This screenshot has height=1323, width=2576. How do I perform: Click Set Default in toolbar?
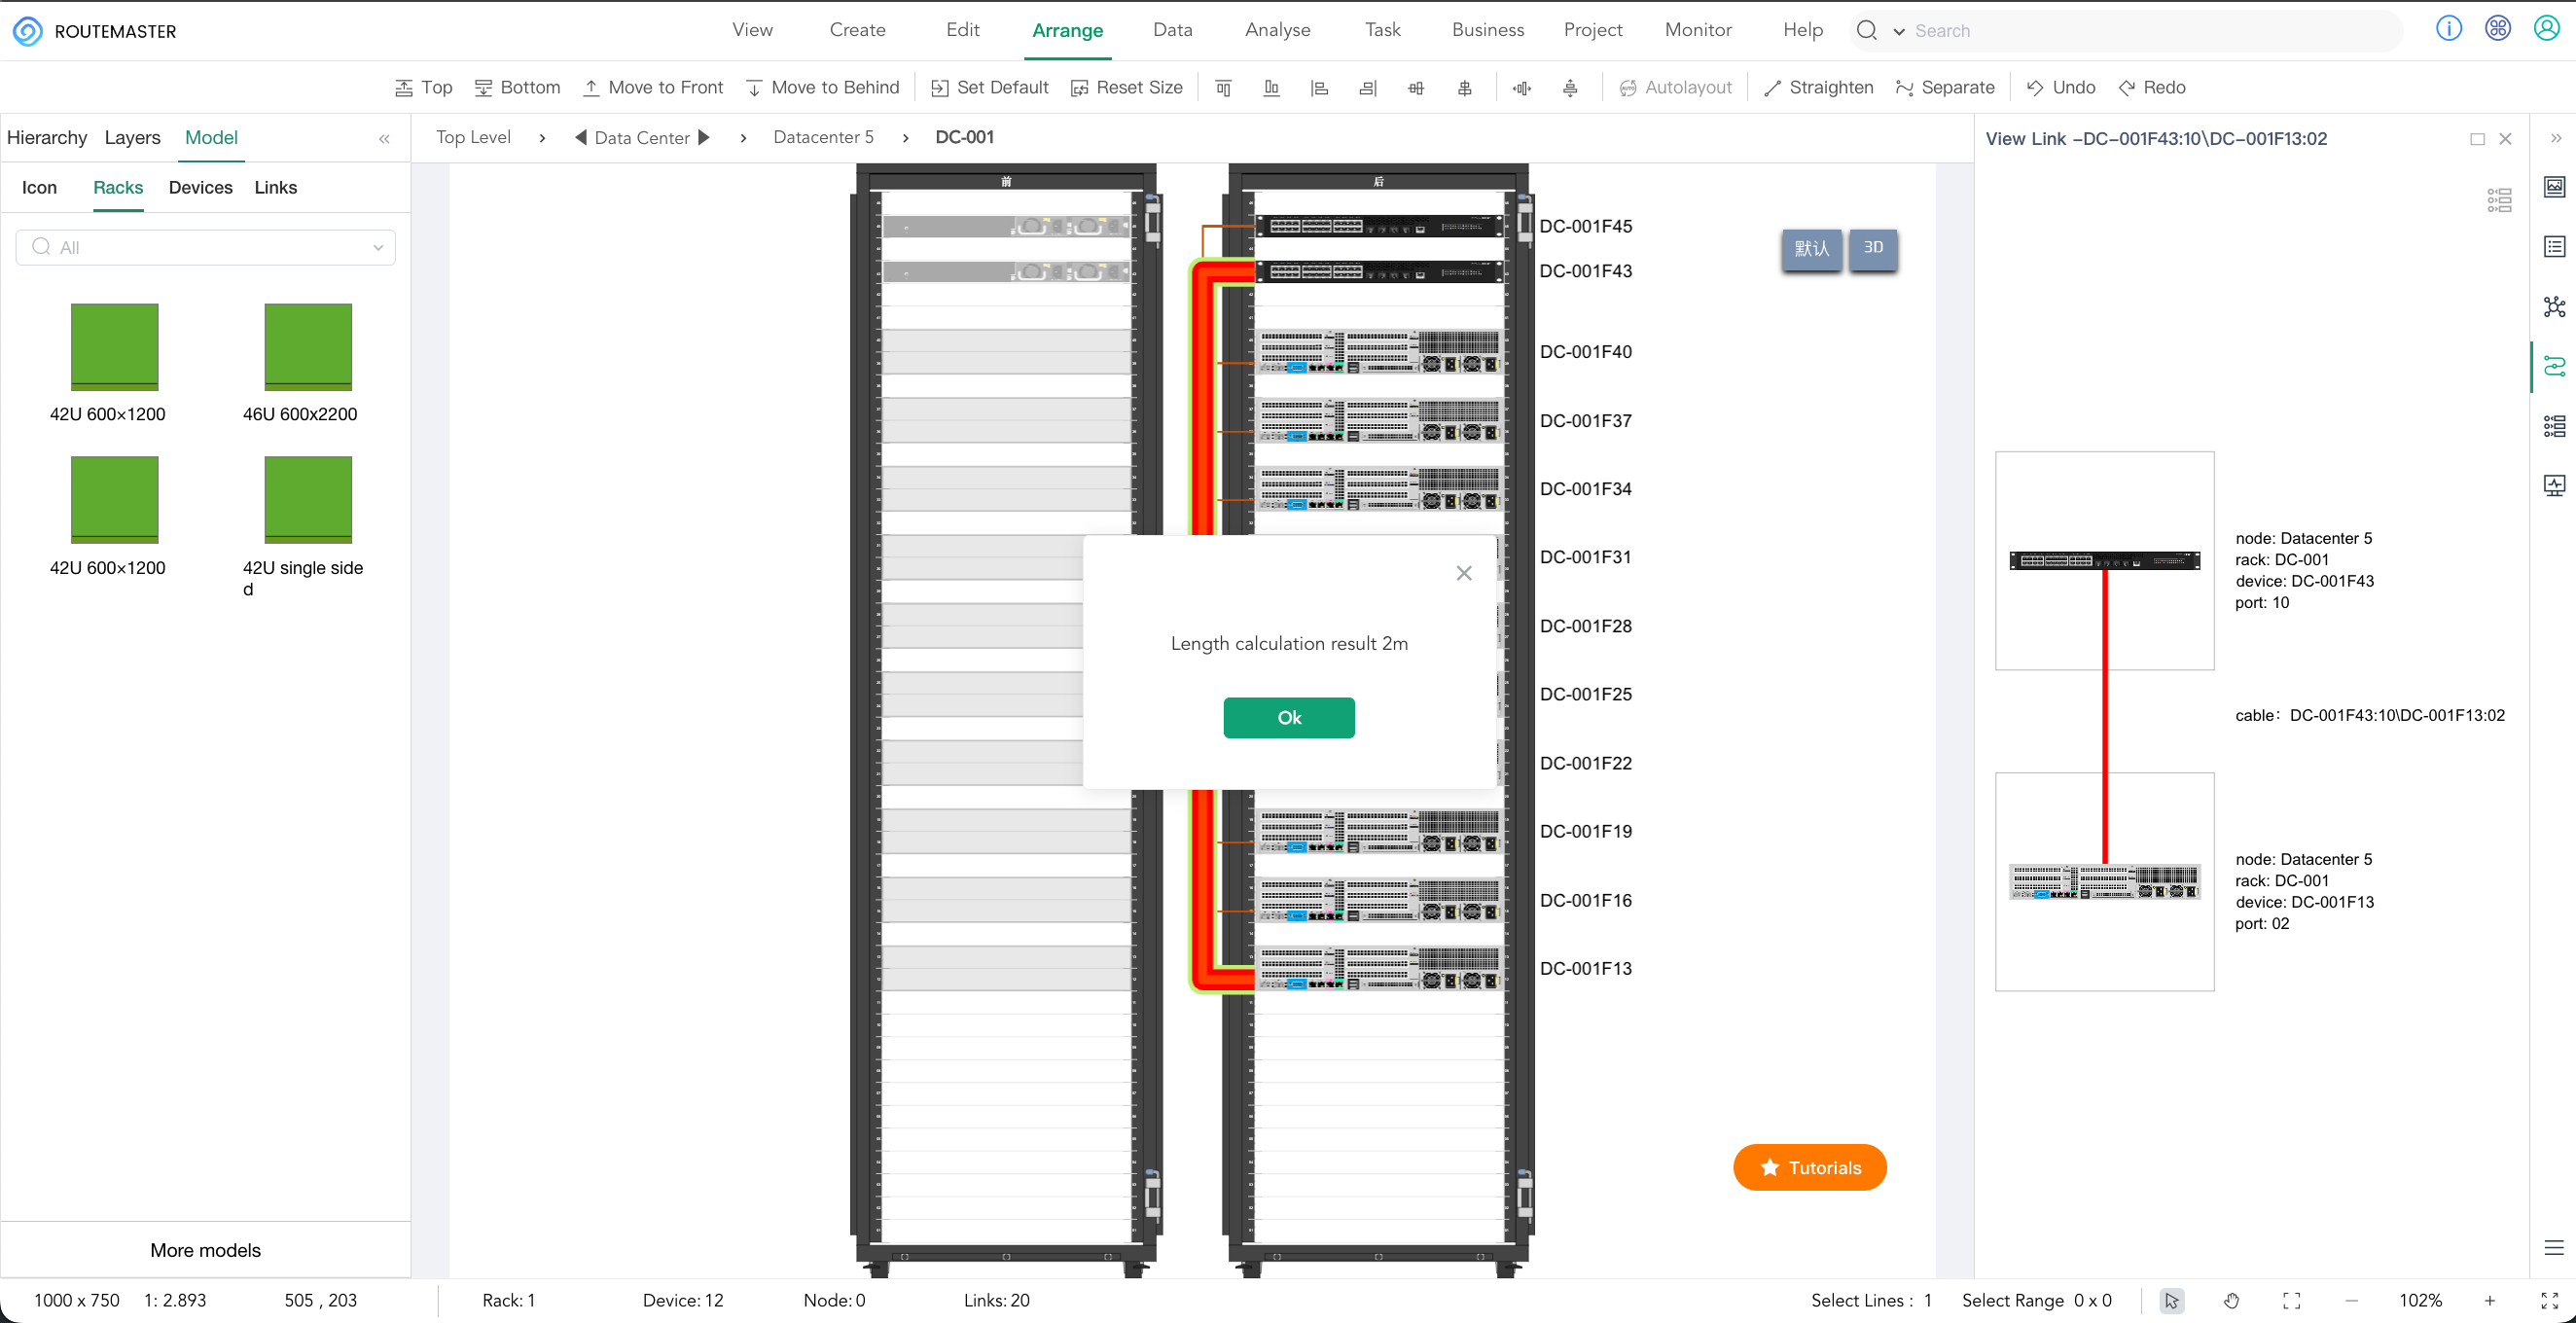pos(990,87)
